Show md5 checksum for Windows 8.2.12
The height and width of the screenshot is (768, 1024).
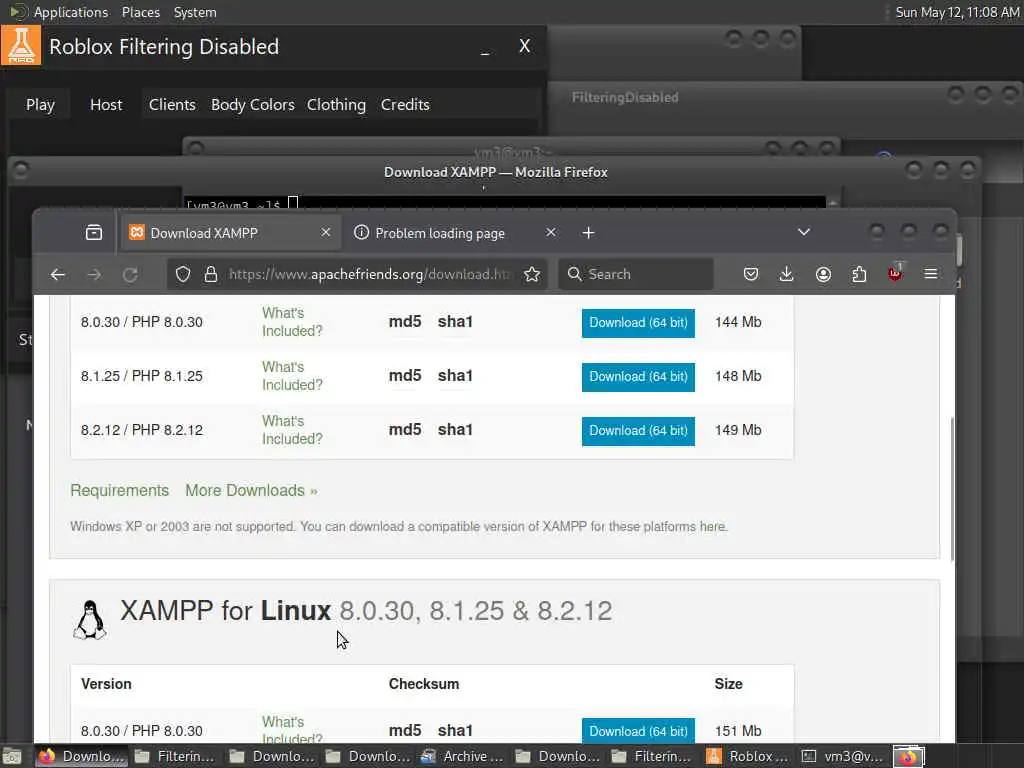click(405, 430)
